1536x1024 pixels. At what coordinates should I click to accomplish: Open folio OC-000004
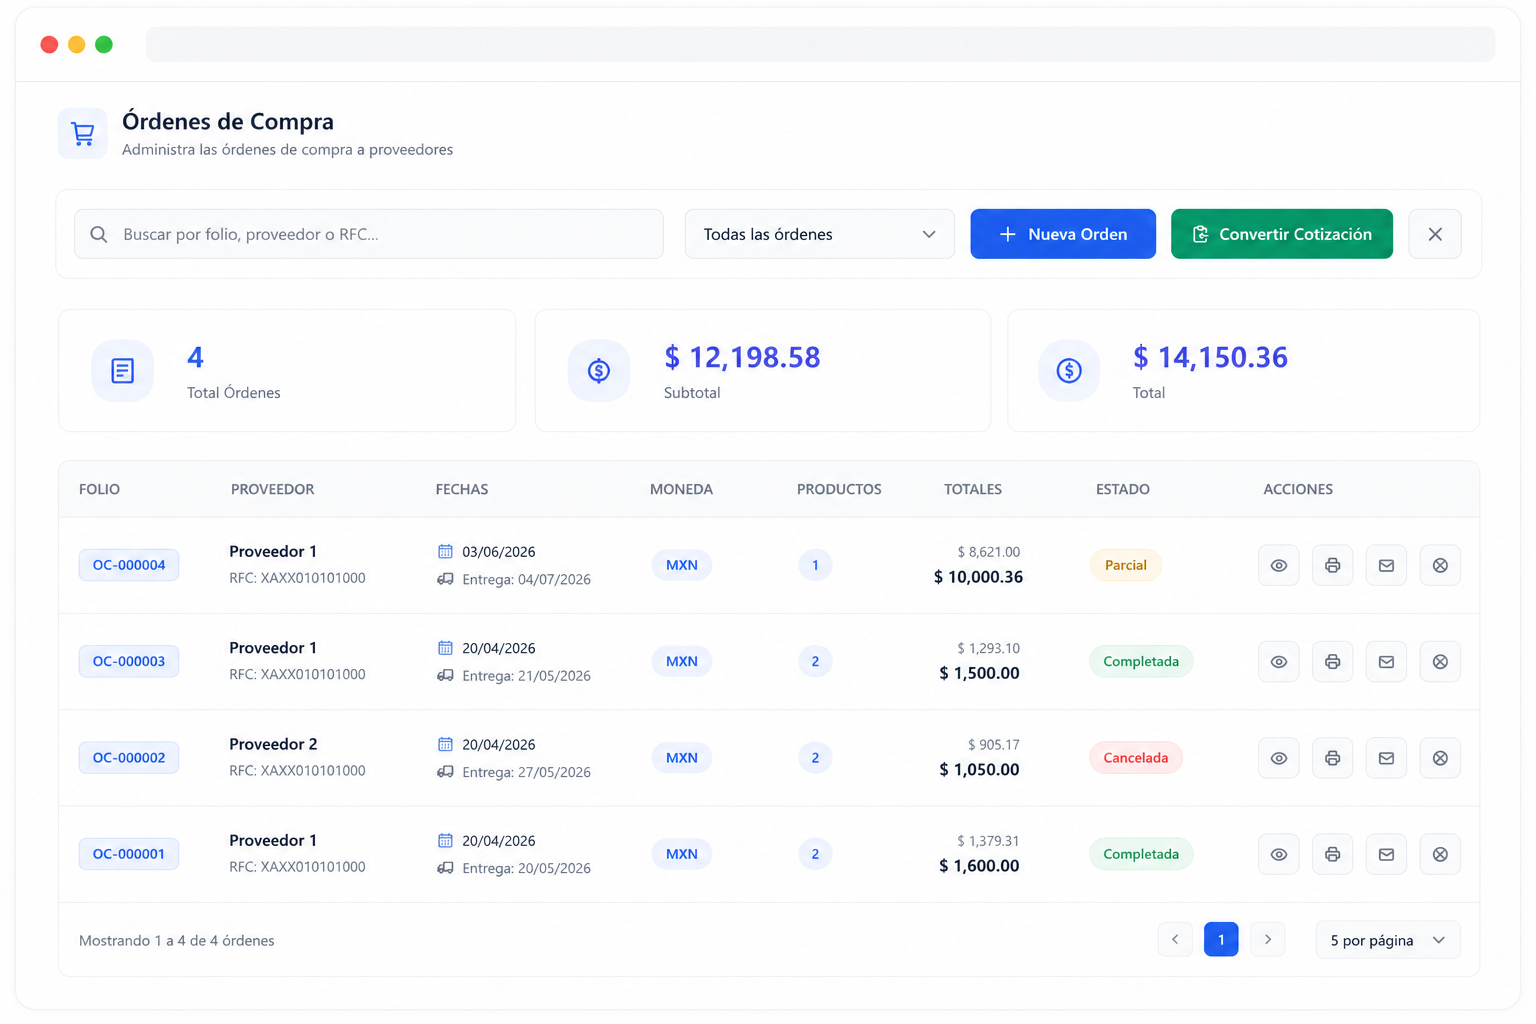[129, 565]
